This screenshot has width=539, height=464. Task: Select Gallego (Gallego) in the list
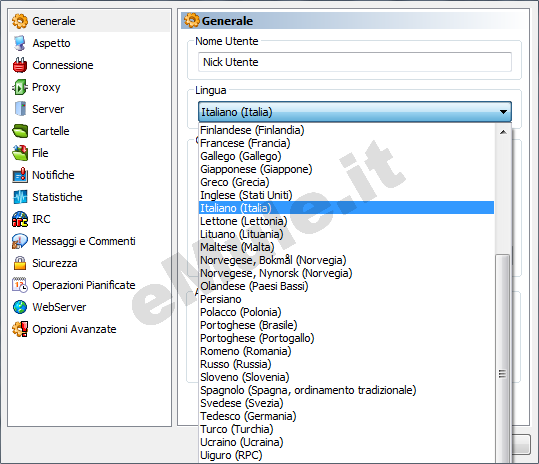click(346, 156)
